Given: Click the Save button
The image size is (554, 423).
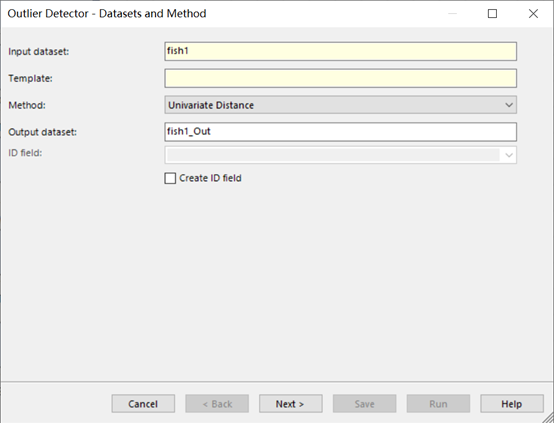Looking at the screenshot, I should pos(364,404).
